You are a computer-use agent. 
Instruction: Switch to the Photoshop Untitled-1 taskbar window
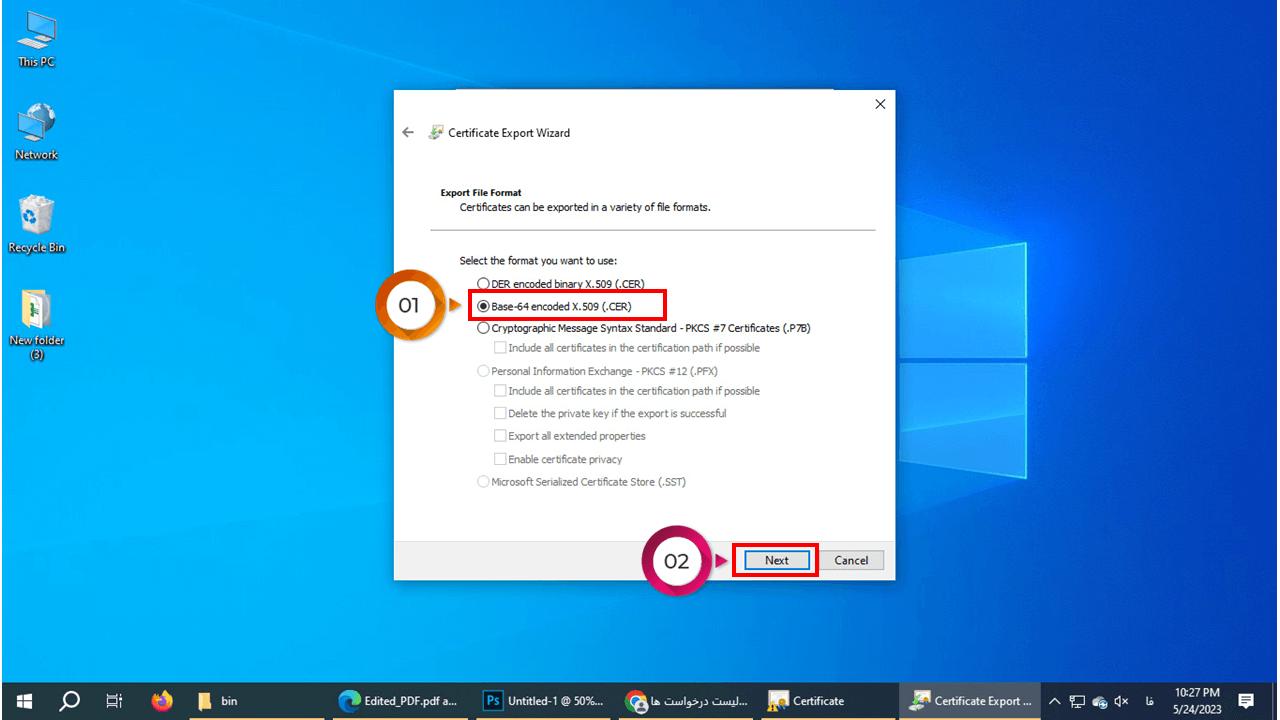(x=544, y=700)
